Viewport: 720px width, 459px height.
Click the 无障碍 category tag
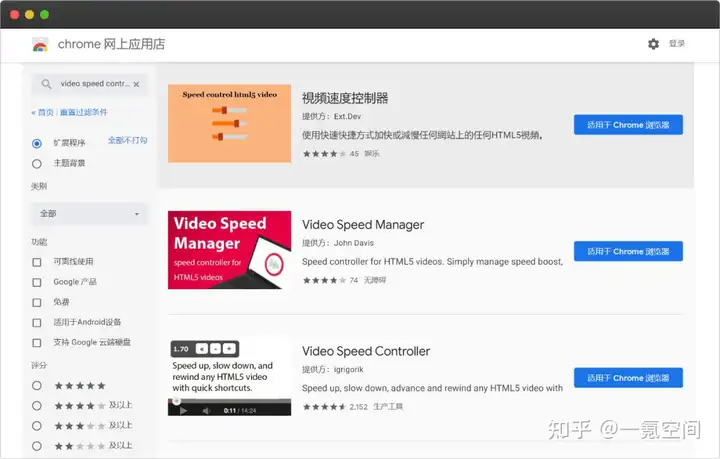click(375, 280)
